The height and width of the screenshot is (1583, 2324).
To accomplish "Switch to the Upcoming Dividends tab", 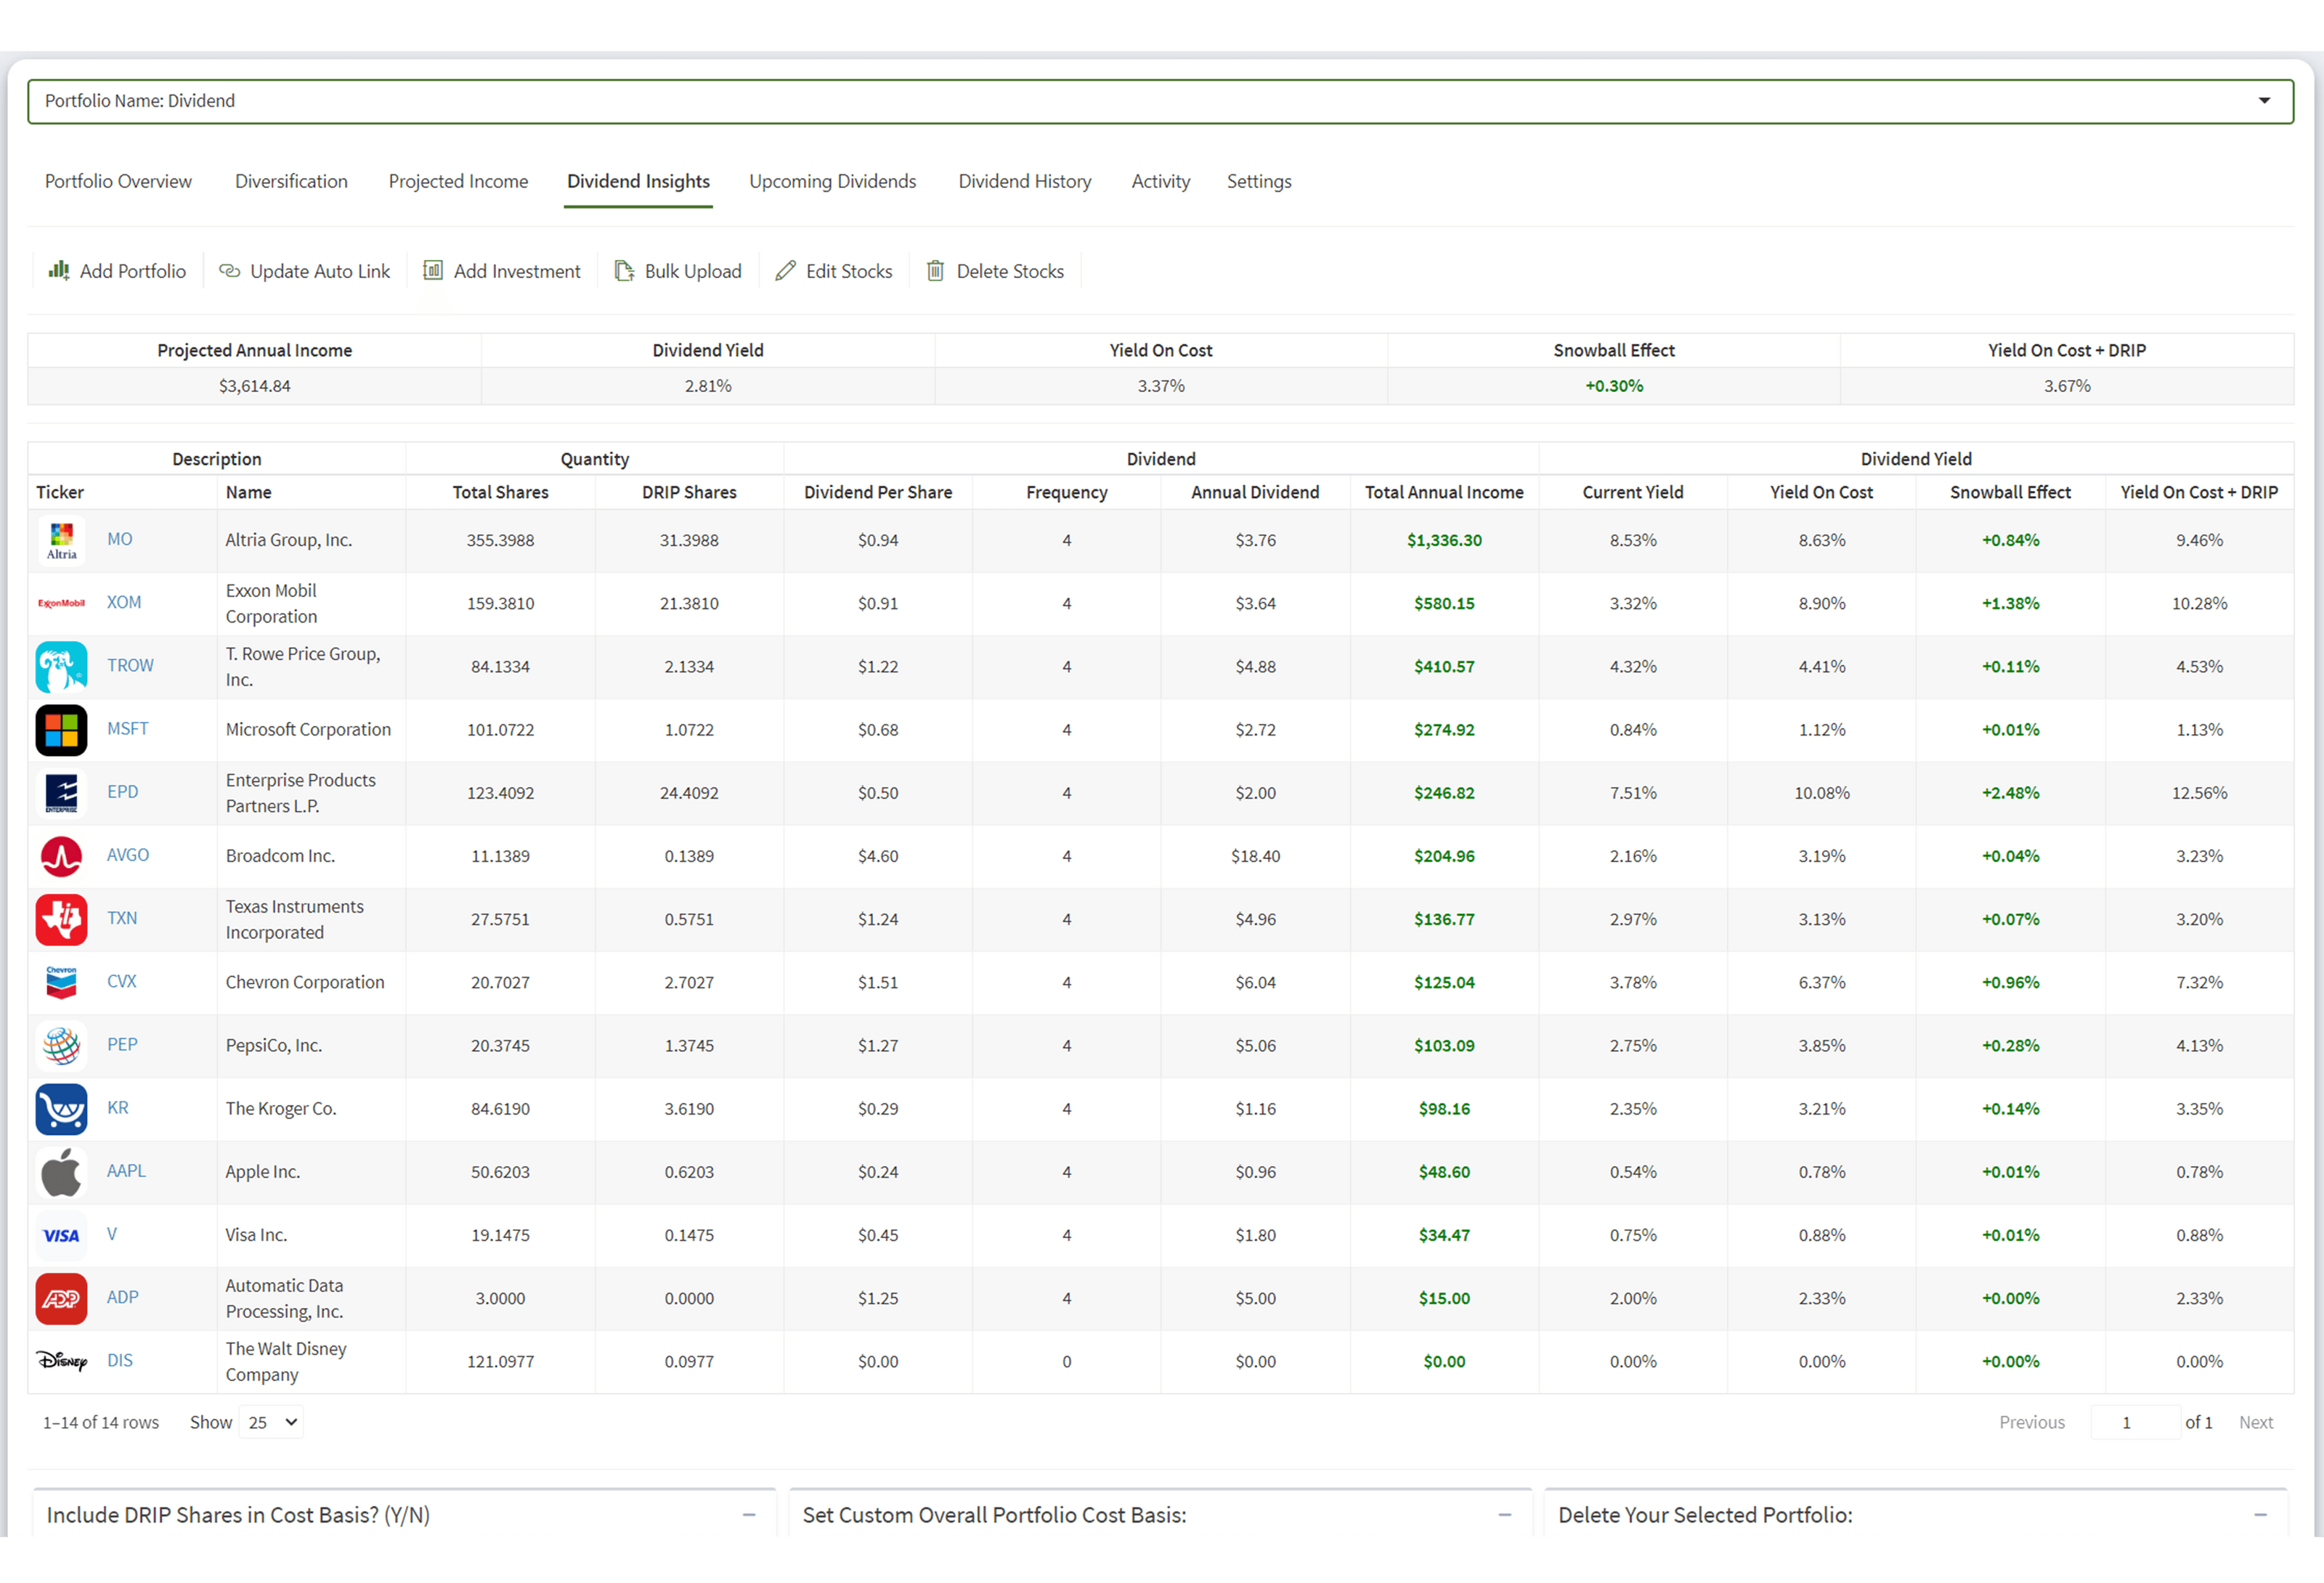I will [x=832, y=181].
